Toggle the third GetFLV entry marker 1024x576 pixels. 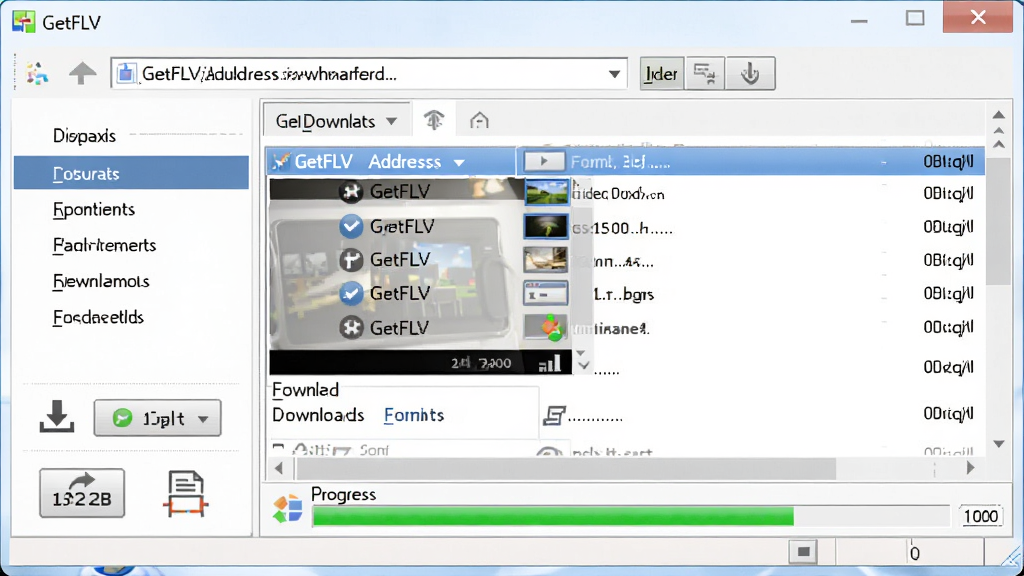click(351, 260)
